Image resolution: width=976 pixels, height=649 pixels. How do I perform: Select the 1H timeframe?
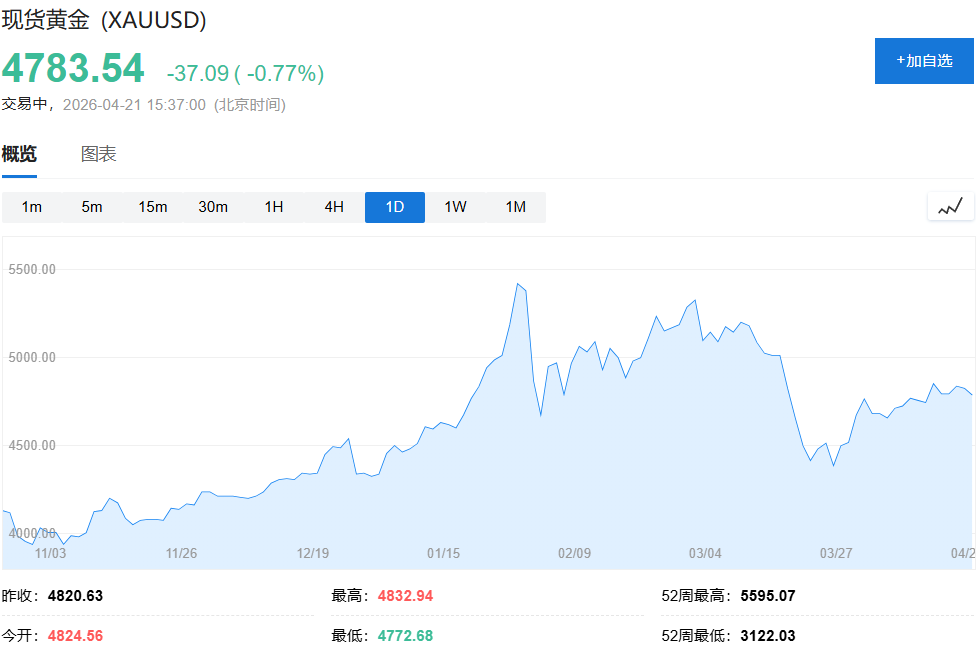[272, 207]
